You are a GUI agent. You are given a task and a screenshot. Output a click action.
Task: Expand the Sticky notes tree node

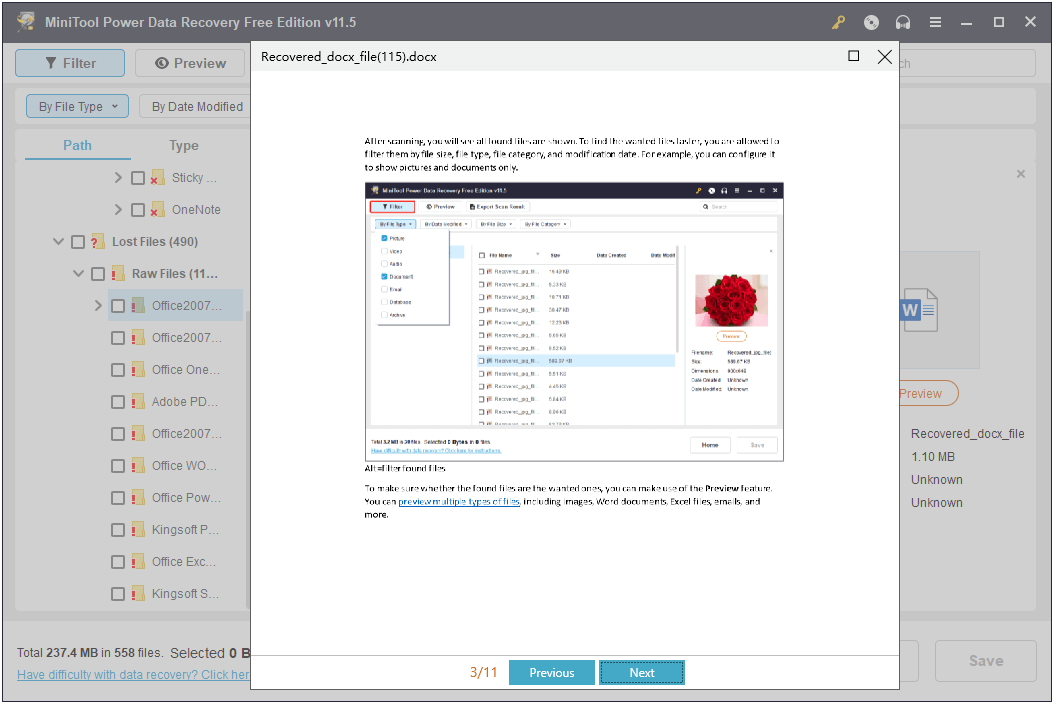point(117,177)
